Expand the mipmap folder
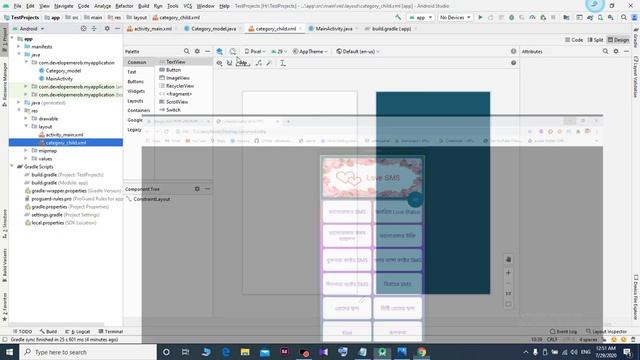640x360 pixels. pyautogui.click(x=26, y=151)
